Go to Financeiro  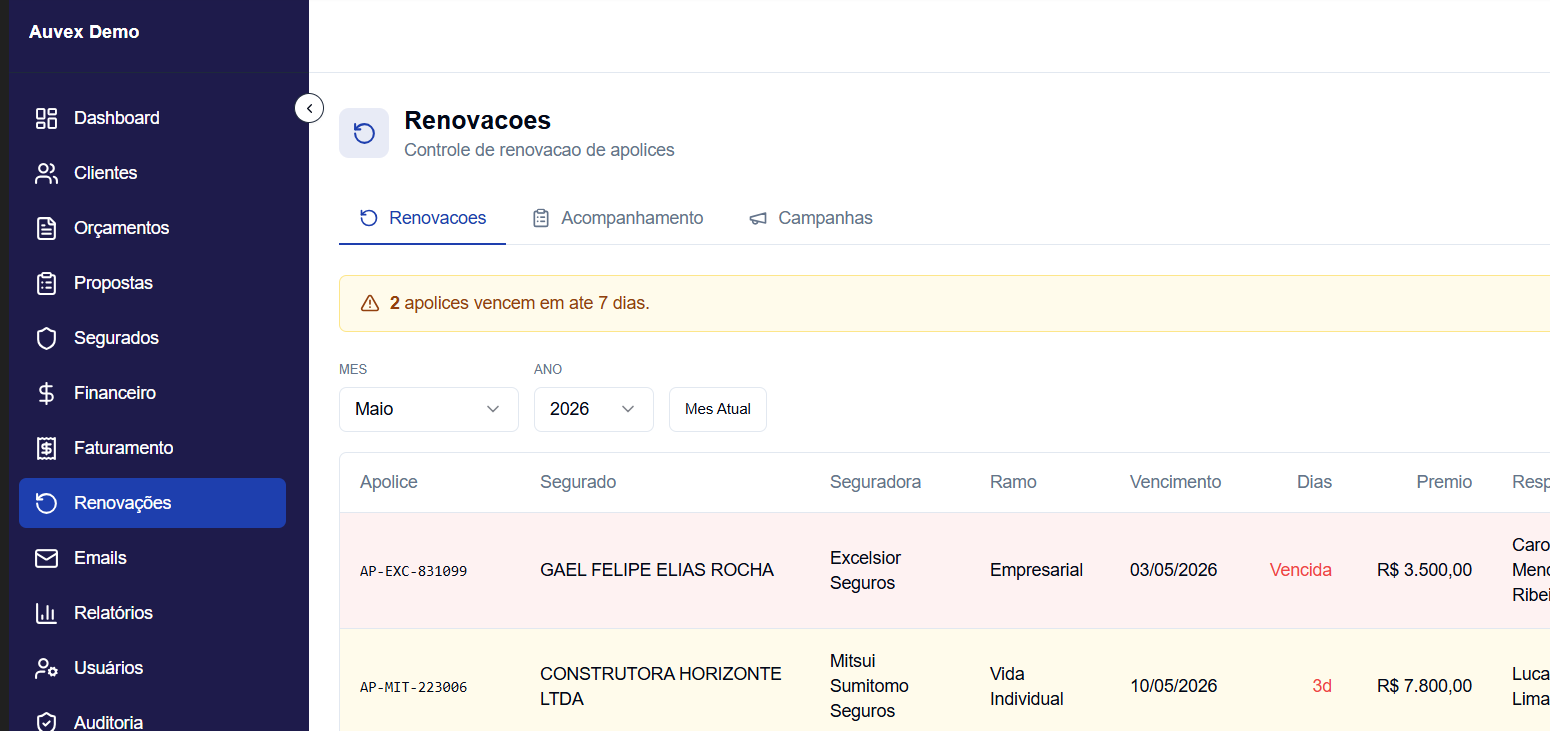[152, 393]
